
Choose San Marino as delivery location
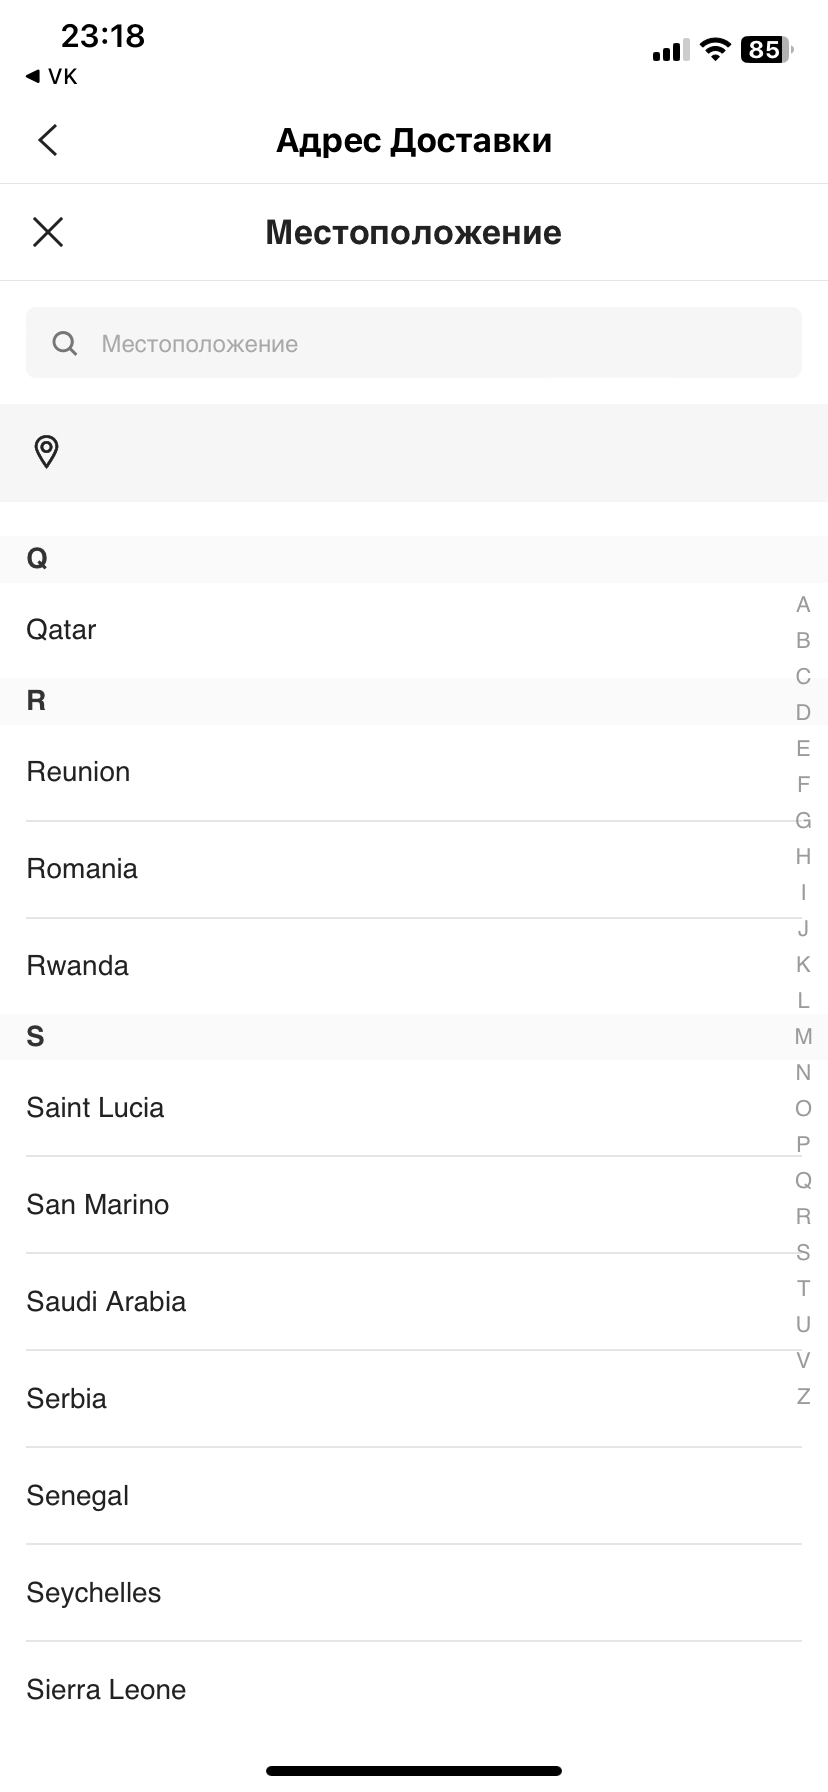tap(98, 1205)
